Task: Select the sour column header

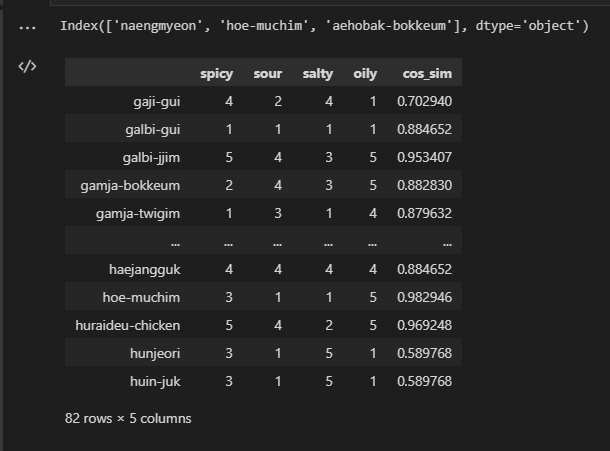Action: point(268,73)
